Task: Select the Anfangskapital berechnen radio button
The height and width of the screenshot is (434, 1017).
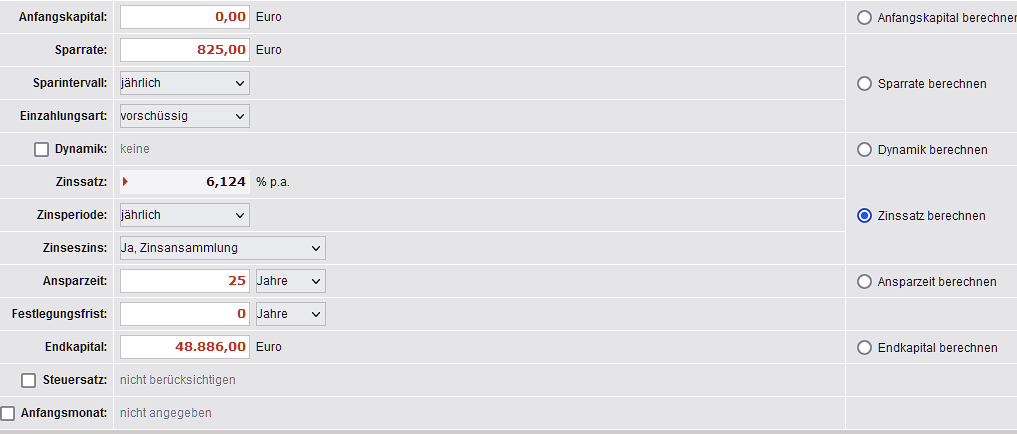Action: pos(865,18)
